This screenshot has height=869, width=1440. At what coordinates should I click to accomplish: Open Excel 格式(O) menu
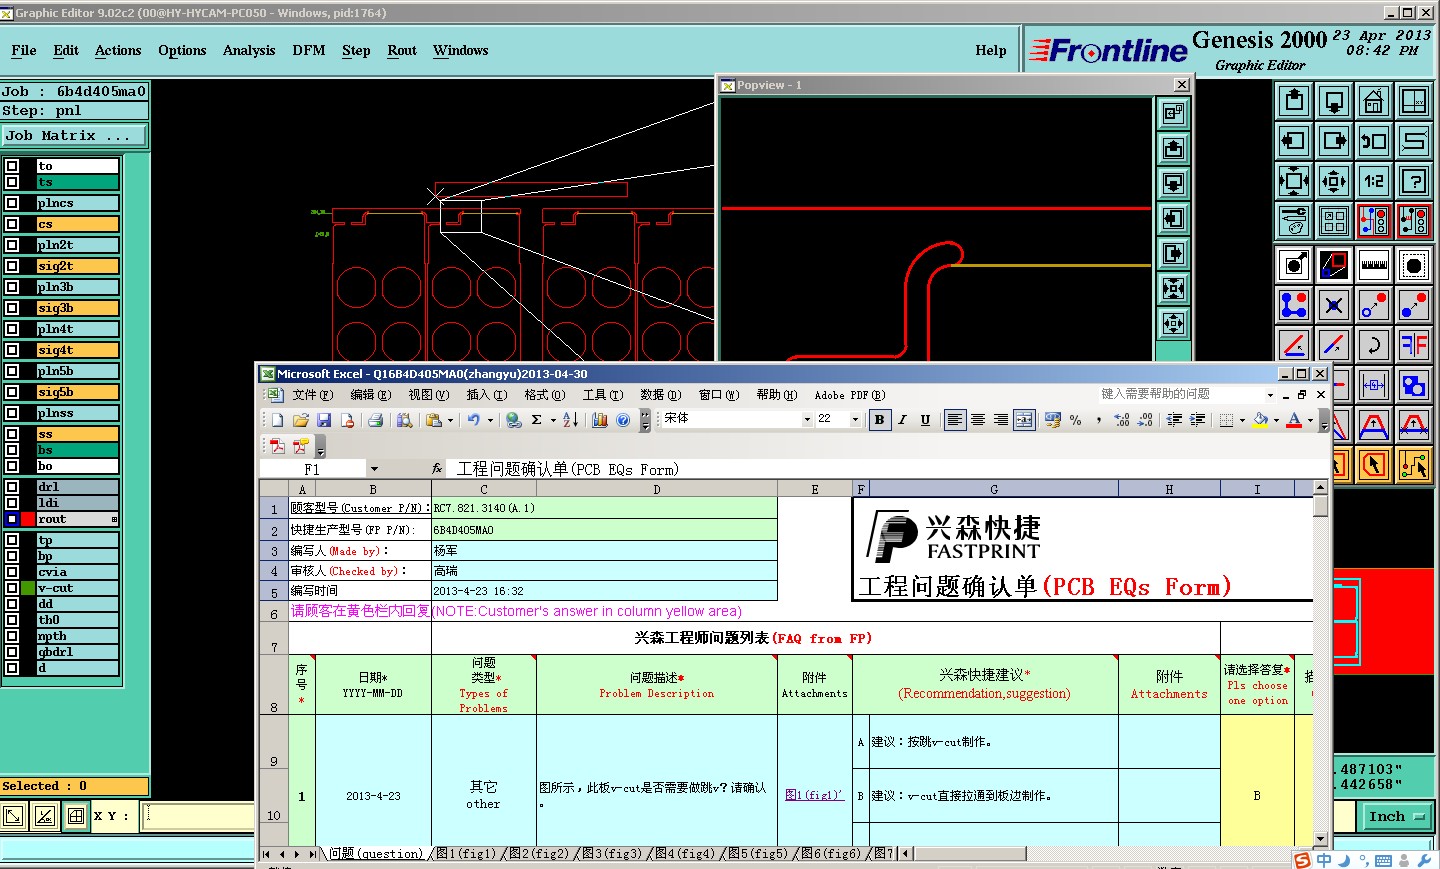(545, 395)
